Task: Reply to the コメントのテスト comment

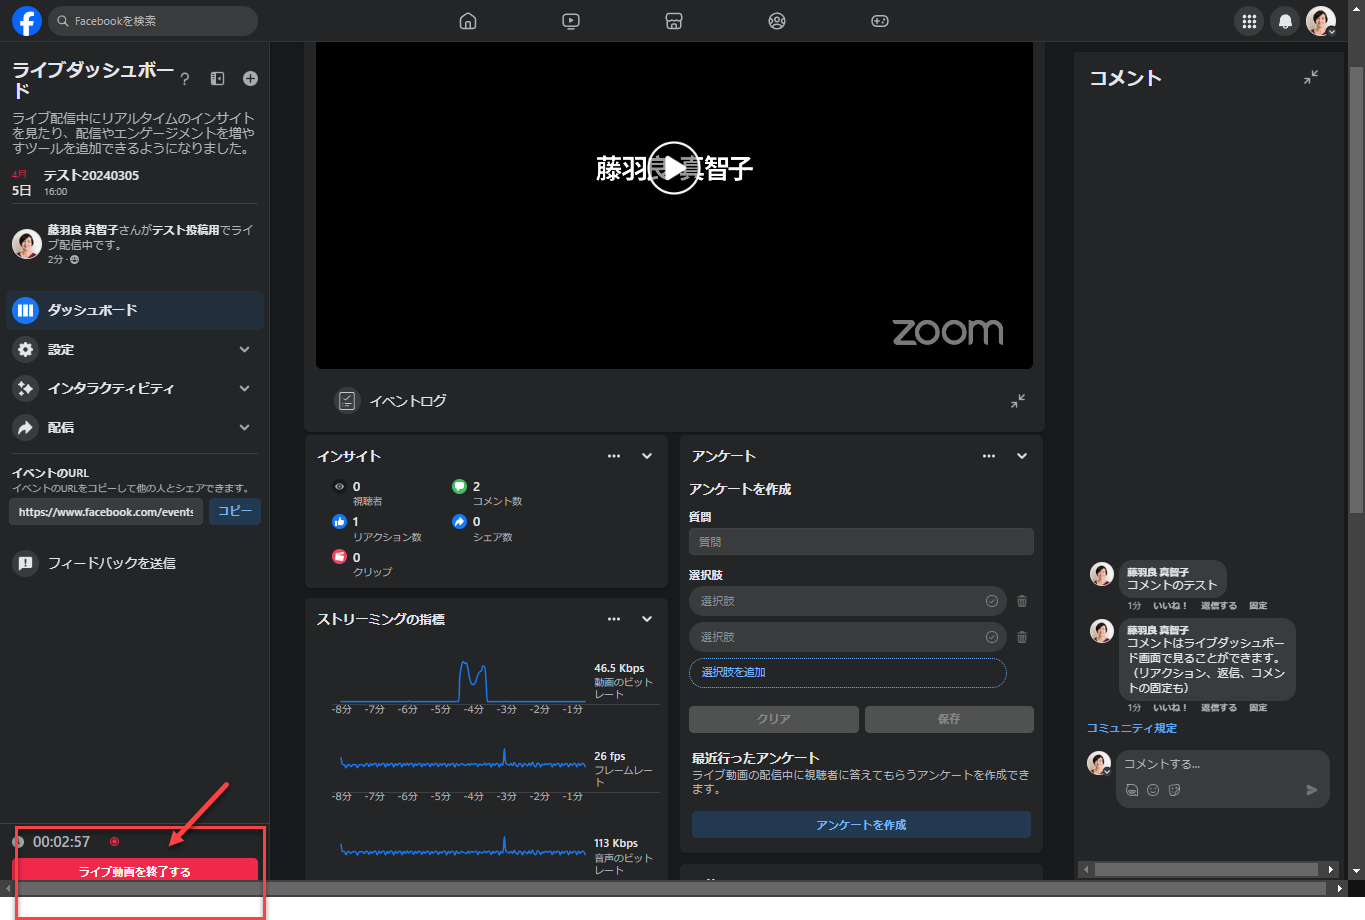Action: click(x=1219, y=606)
